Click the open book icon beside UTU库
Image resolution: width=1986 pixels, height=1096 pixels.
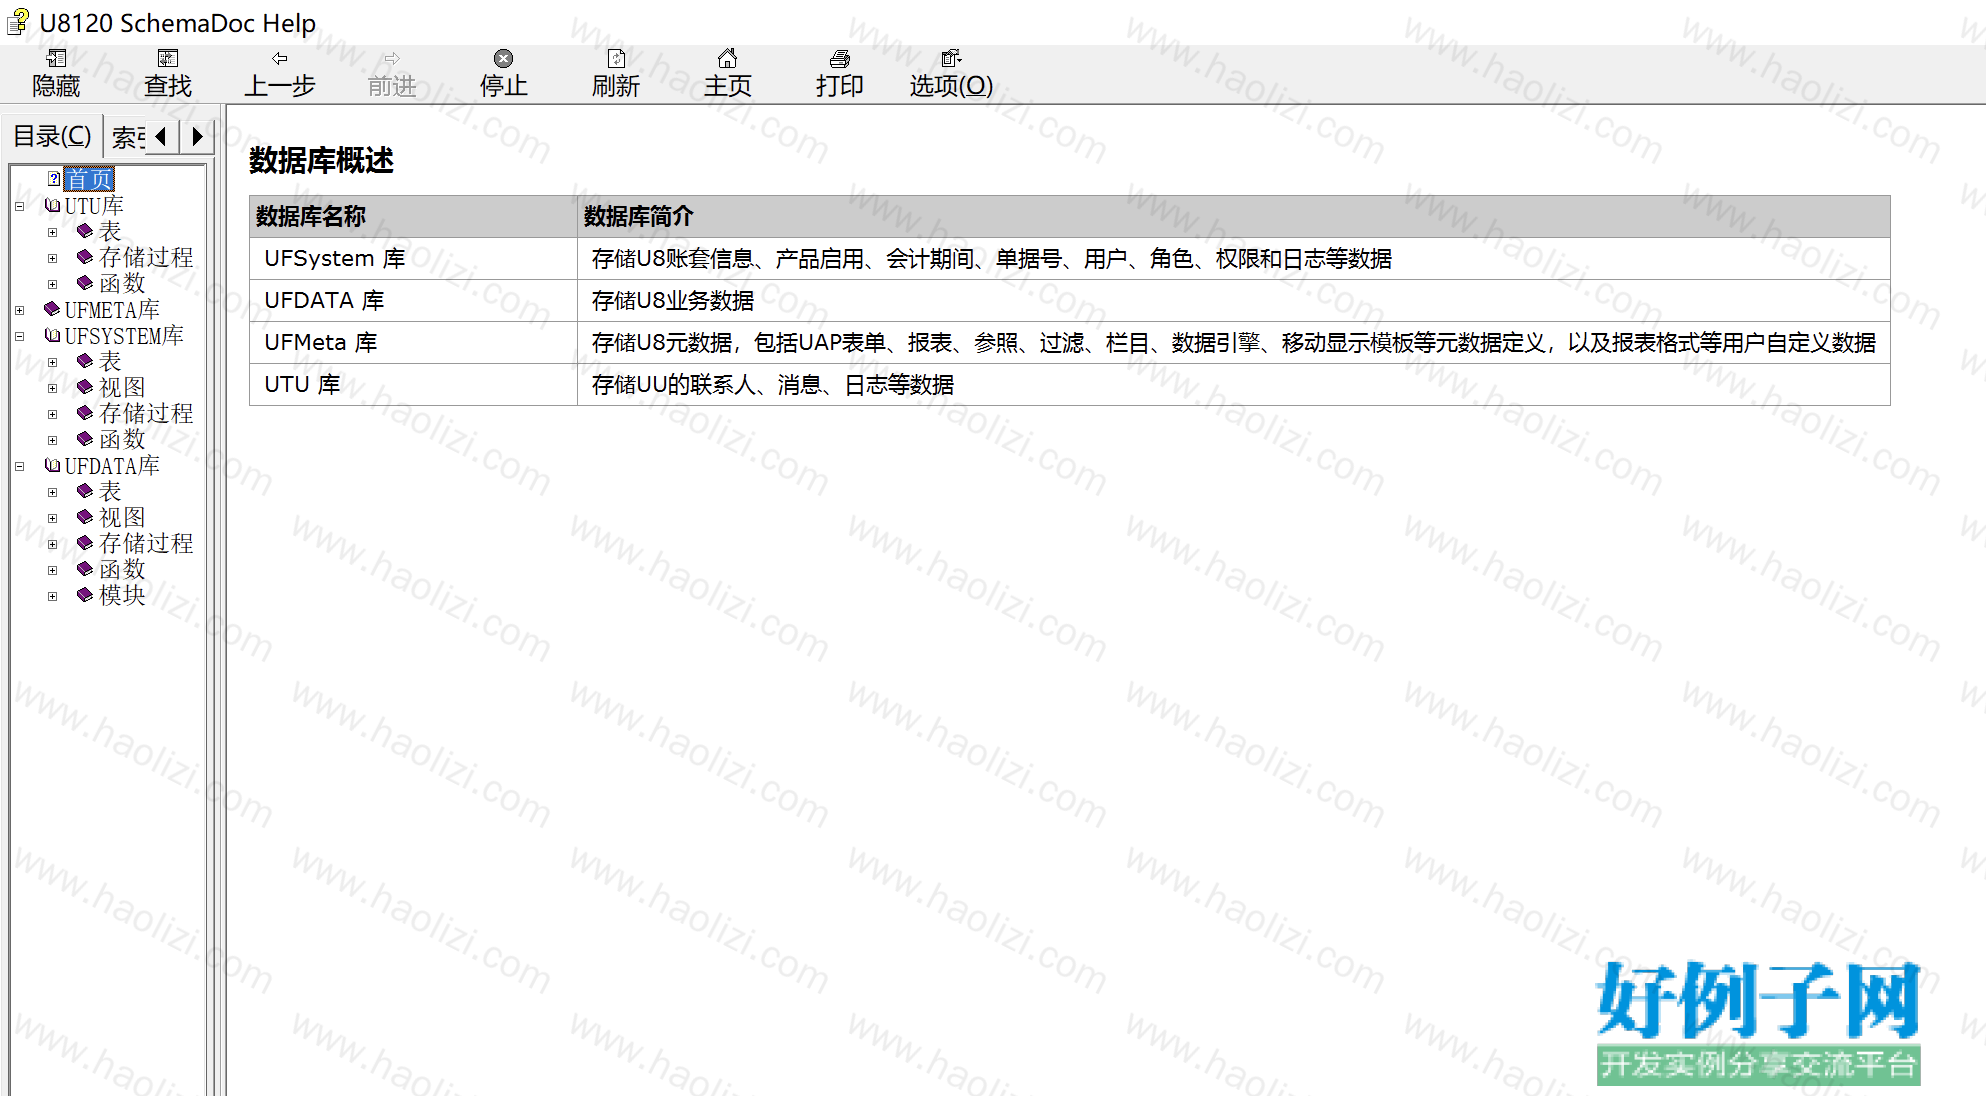pyautogui.click(x=52, y=205)
